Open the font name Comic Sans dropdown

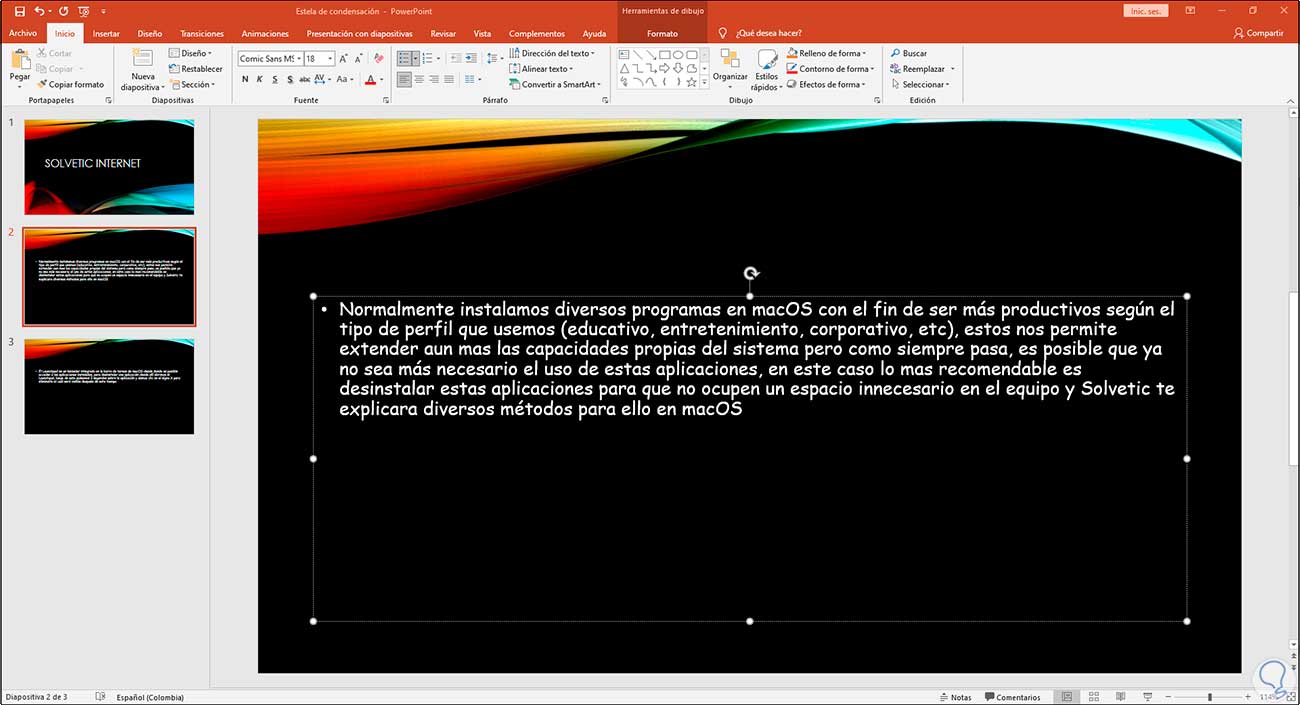(x=299, y=59)
